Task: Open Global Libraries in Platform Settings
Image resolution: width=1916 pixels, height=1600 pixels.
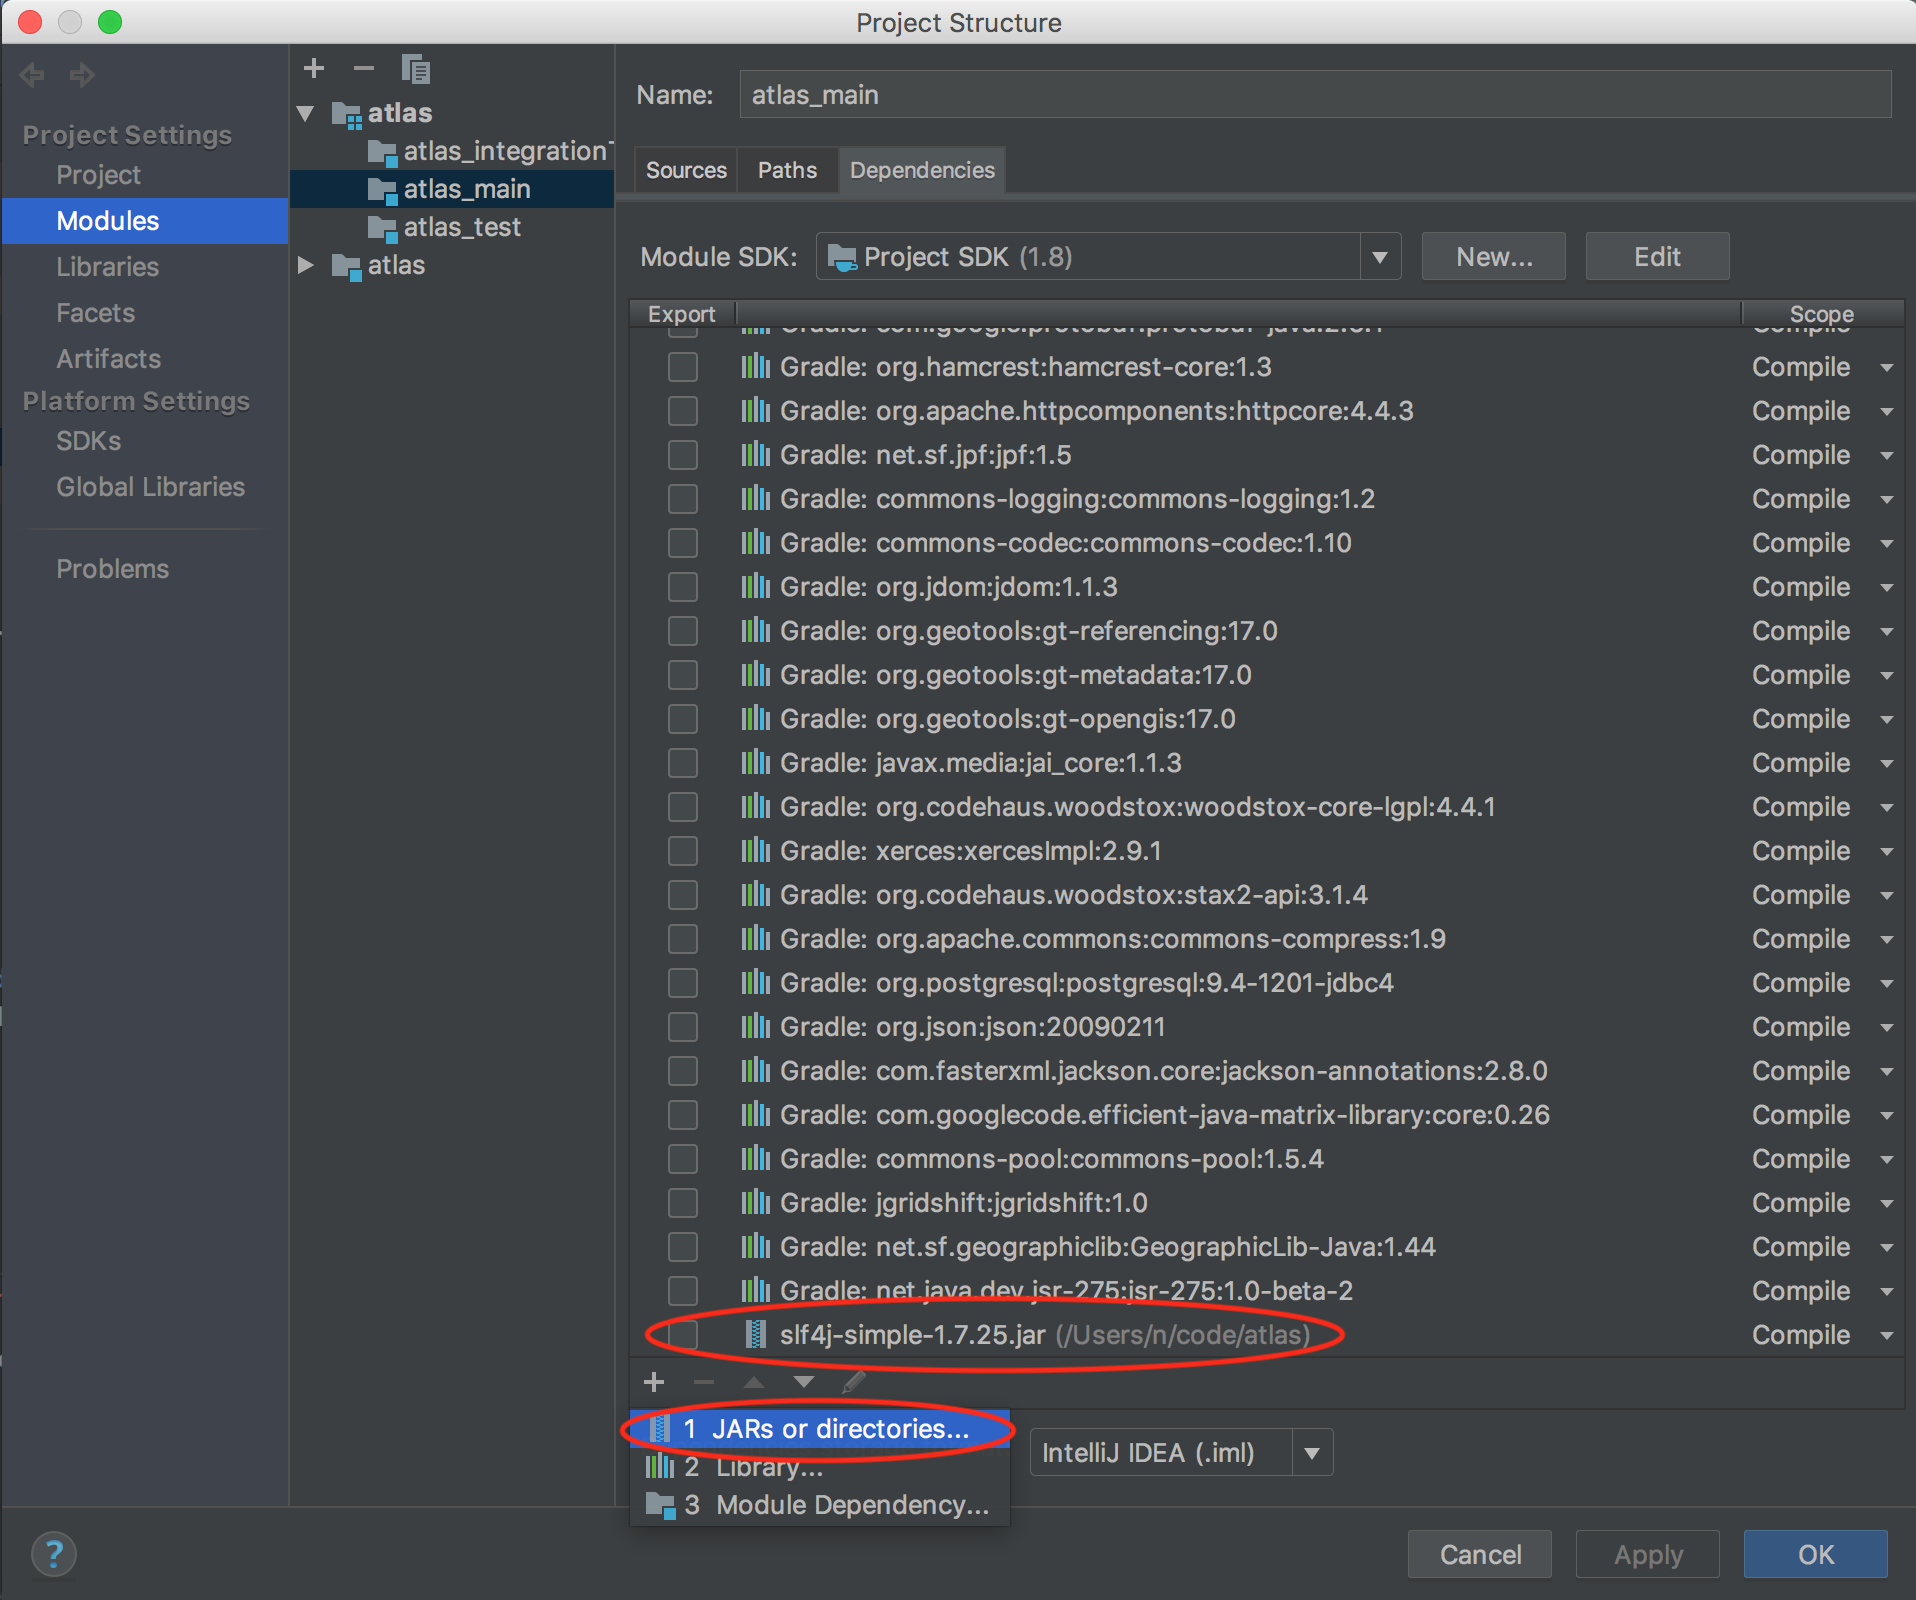Action: (x=150, y=487)
